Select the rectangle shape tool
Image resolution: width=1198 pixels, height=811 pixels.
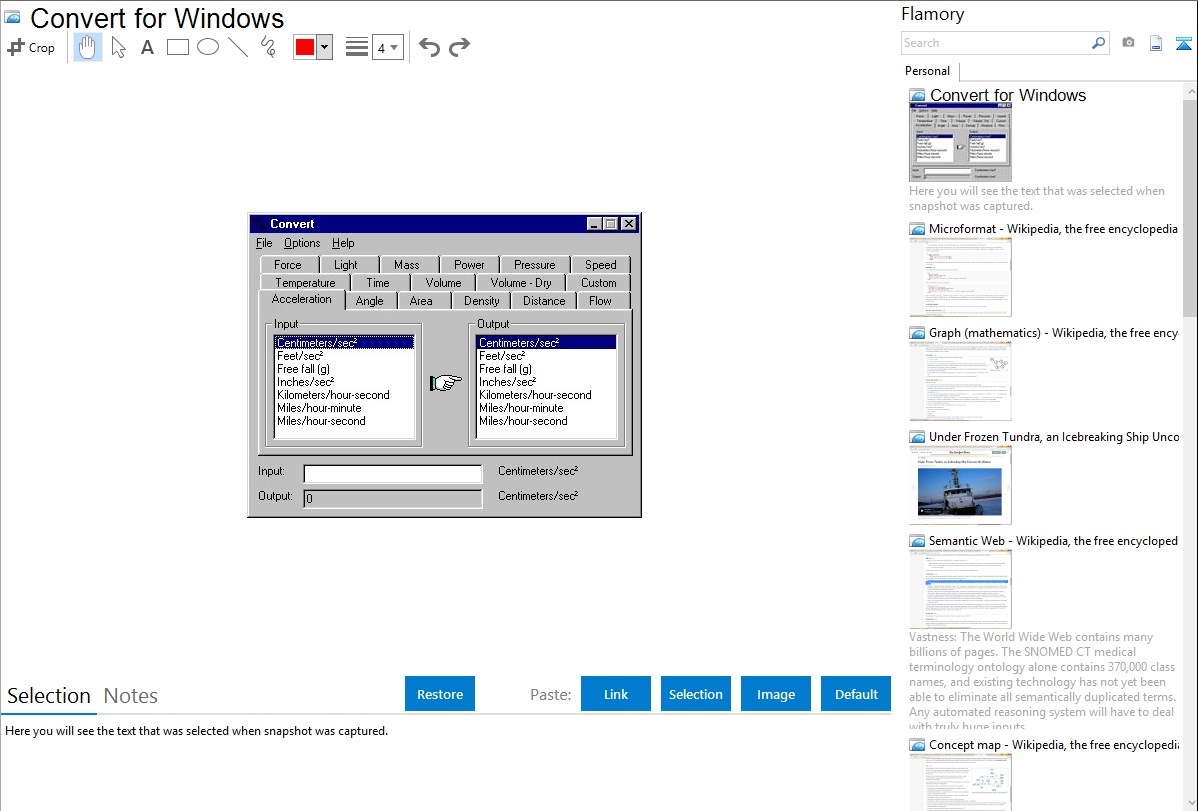(178, 47)
